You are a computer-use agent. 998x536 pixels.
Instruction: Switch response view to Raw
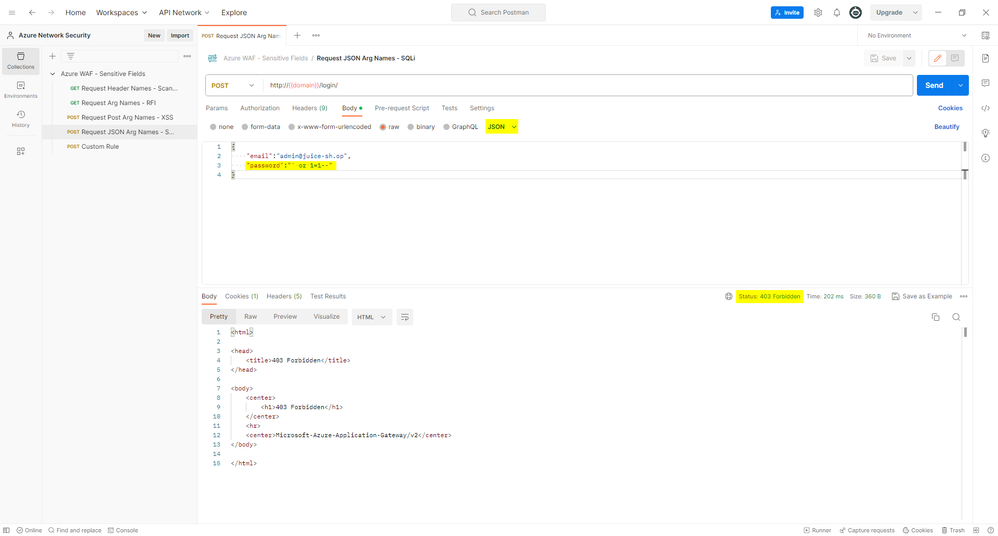click(251, 317)
